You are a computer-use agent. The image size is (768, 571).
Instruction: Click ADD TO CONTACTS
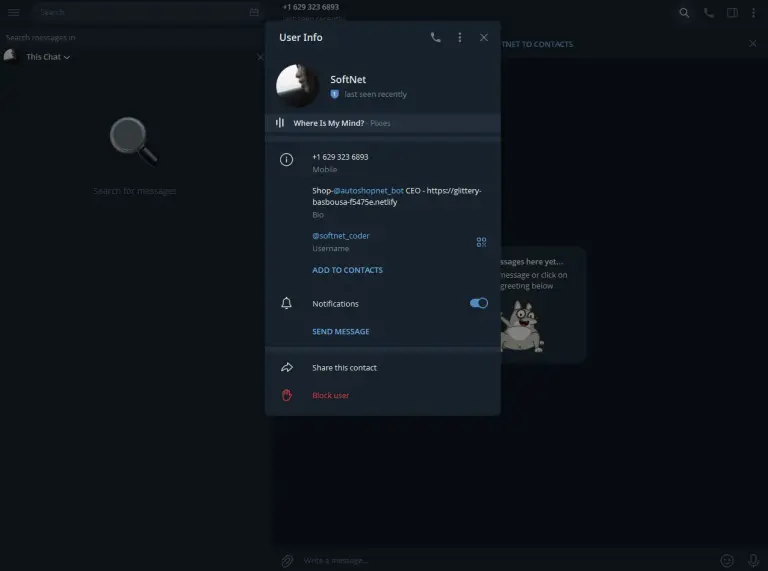click(347, 270)
